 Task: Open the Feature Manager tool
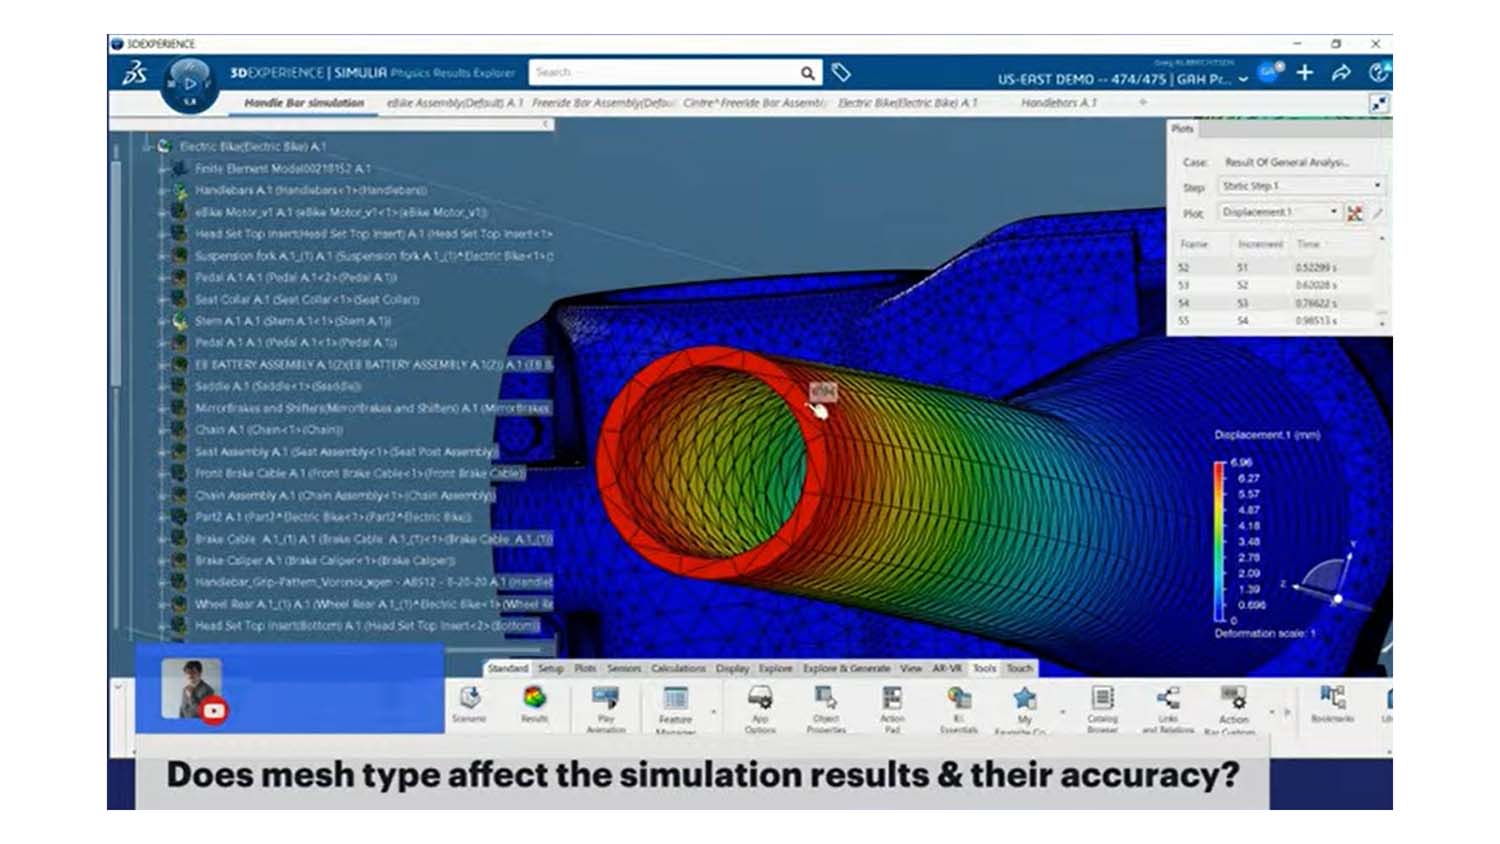675,699
